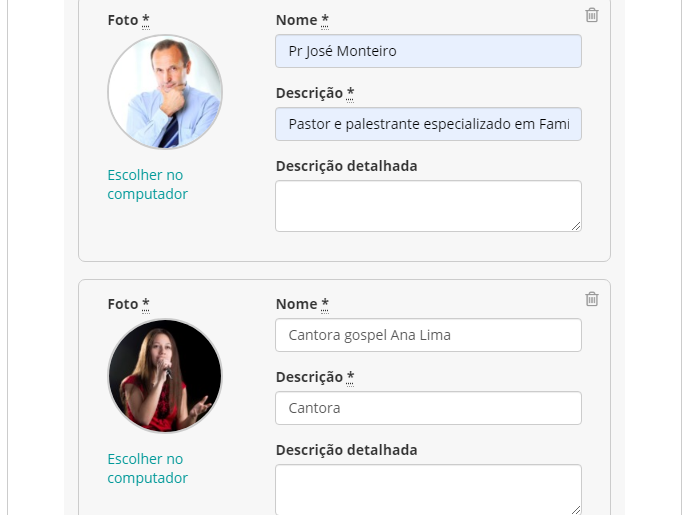This screenshot has height=515, width=696.
Task: Click the description field containing 'Cantora'
Action: (428, 408)
